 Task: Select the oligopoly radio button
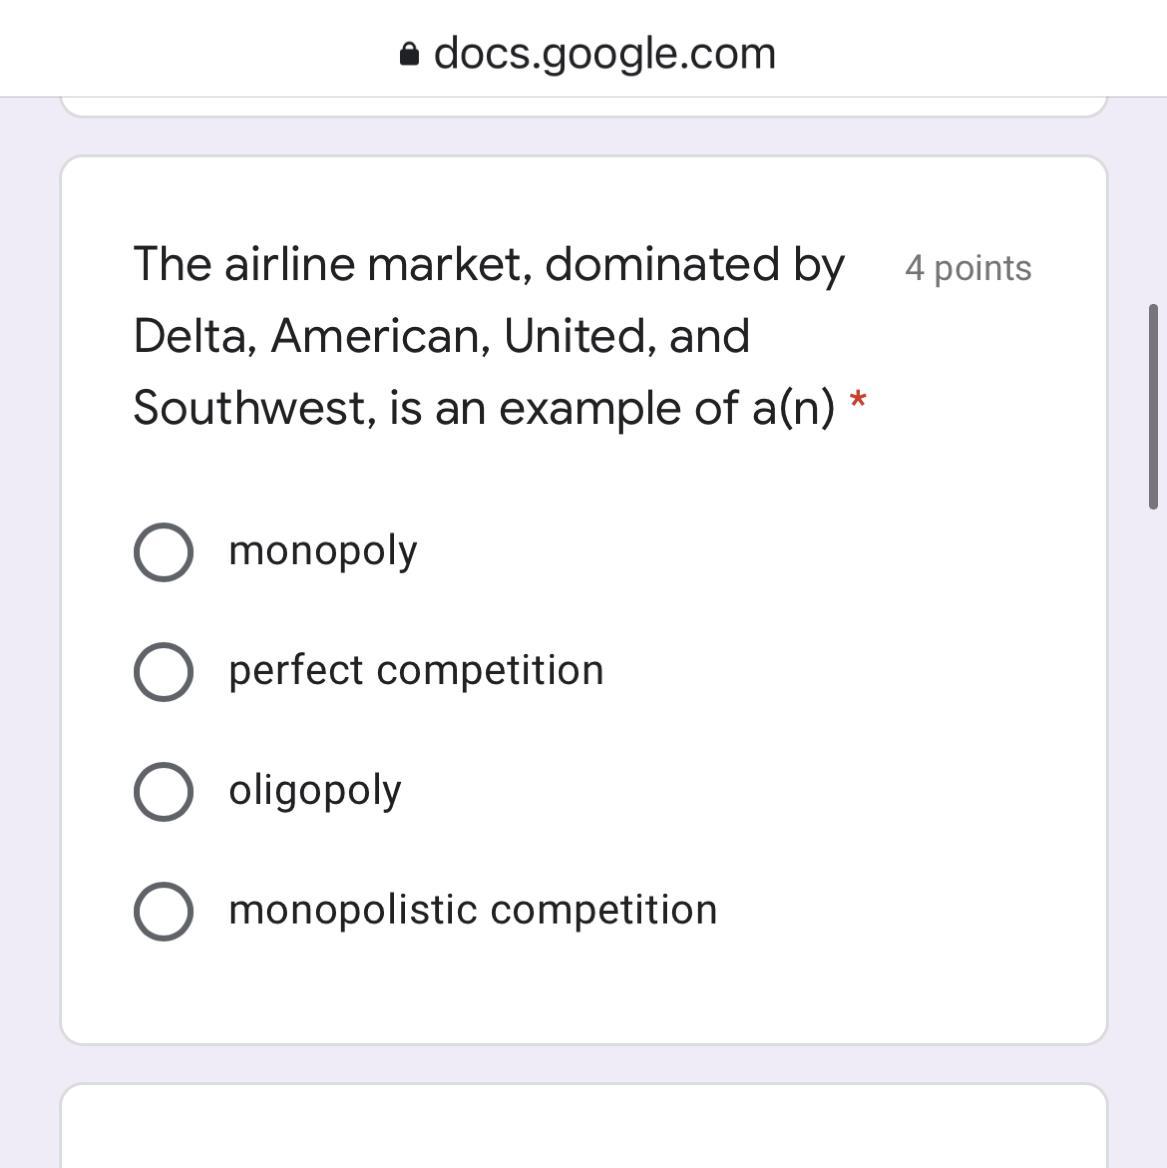163,791
